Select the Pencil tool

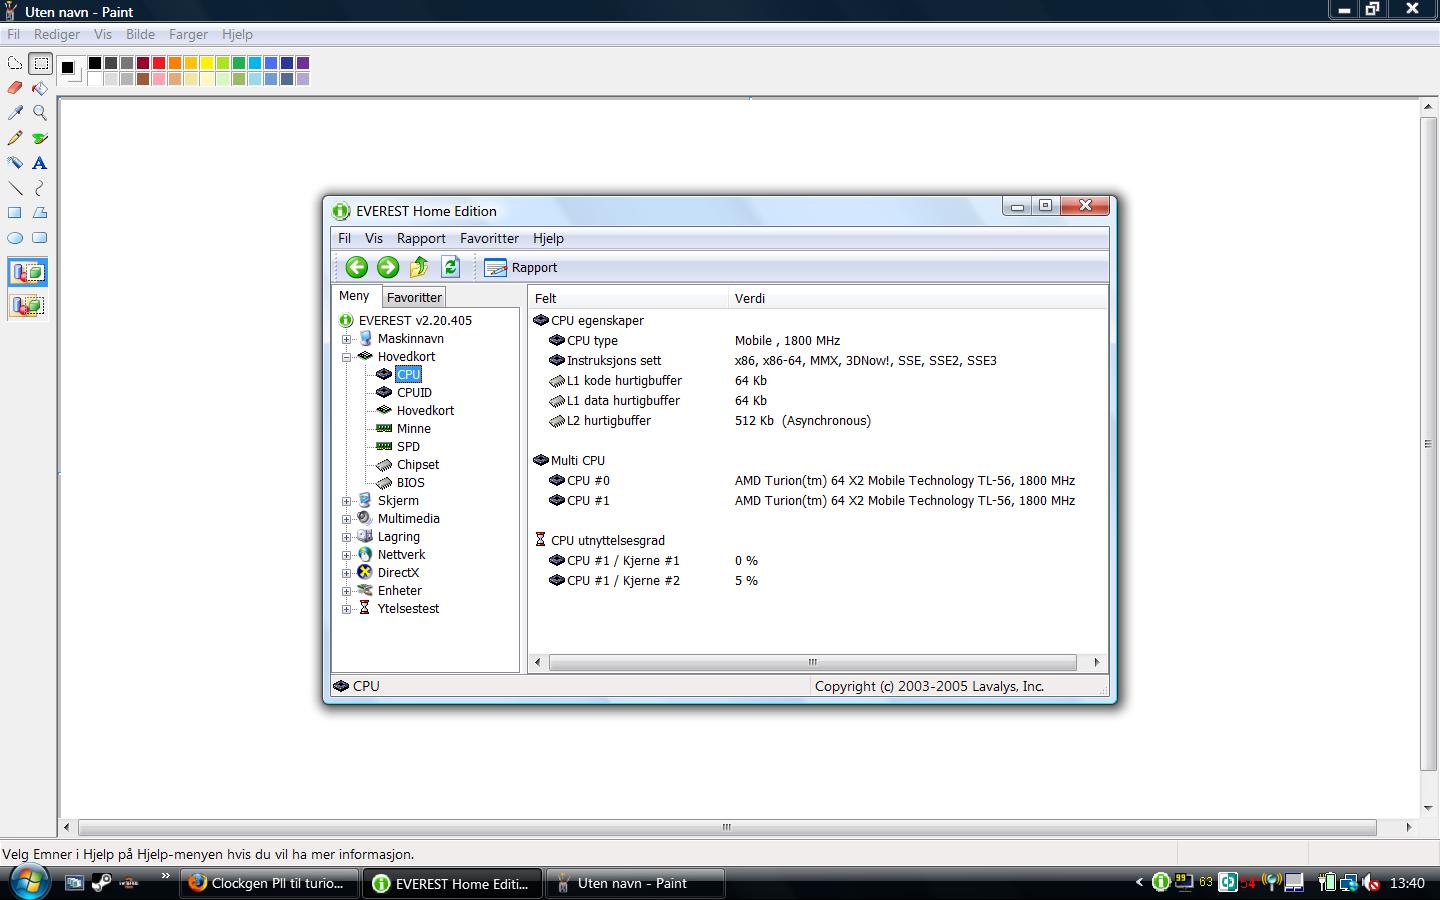pos(15,138)
